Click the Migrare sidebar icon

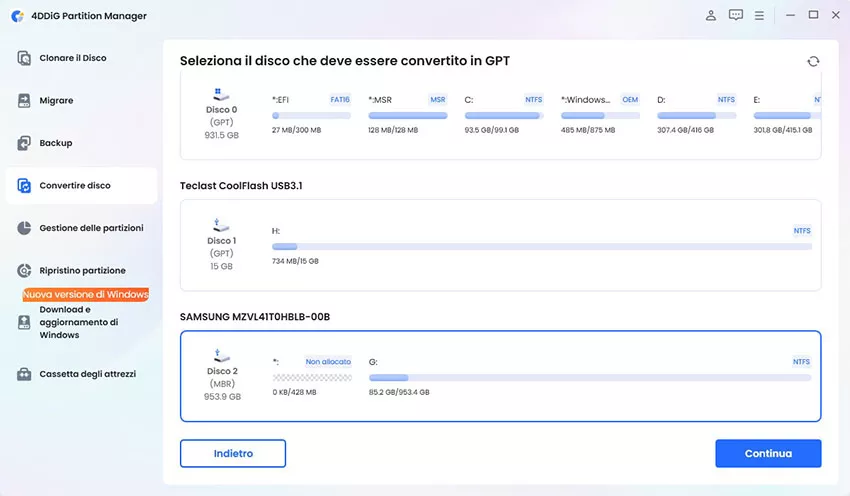coord(25,101)
